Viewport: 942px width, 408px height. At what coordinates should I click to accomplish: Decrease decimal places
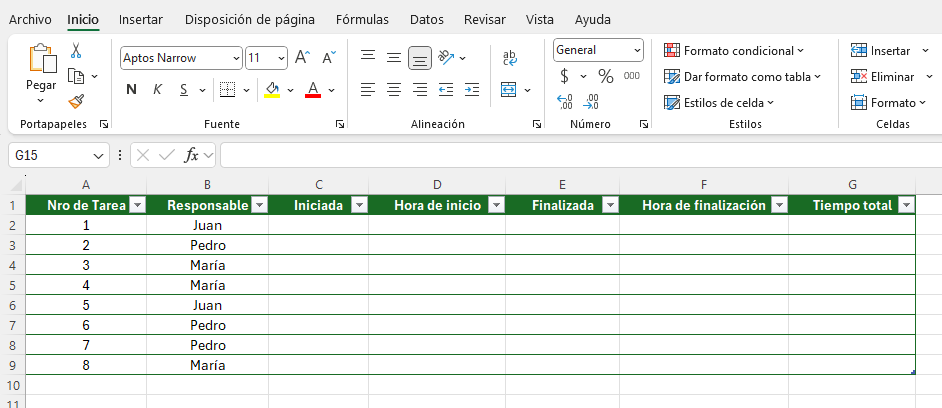tap(591, 102)
